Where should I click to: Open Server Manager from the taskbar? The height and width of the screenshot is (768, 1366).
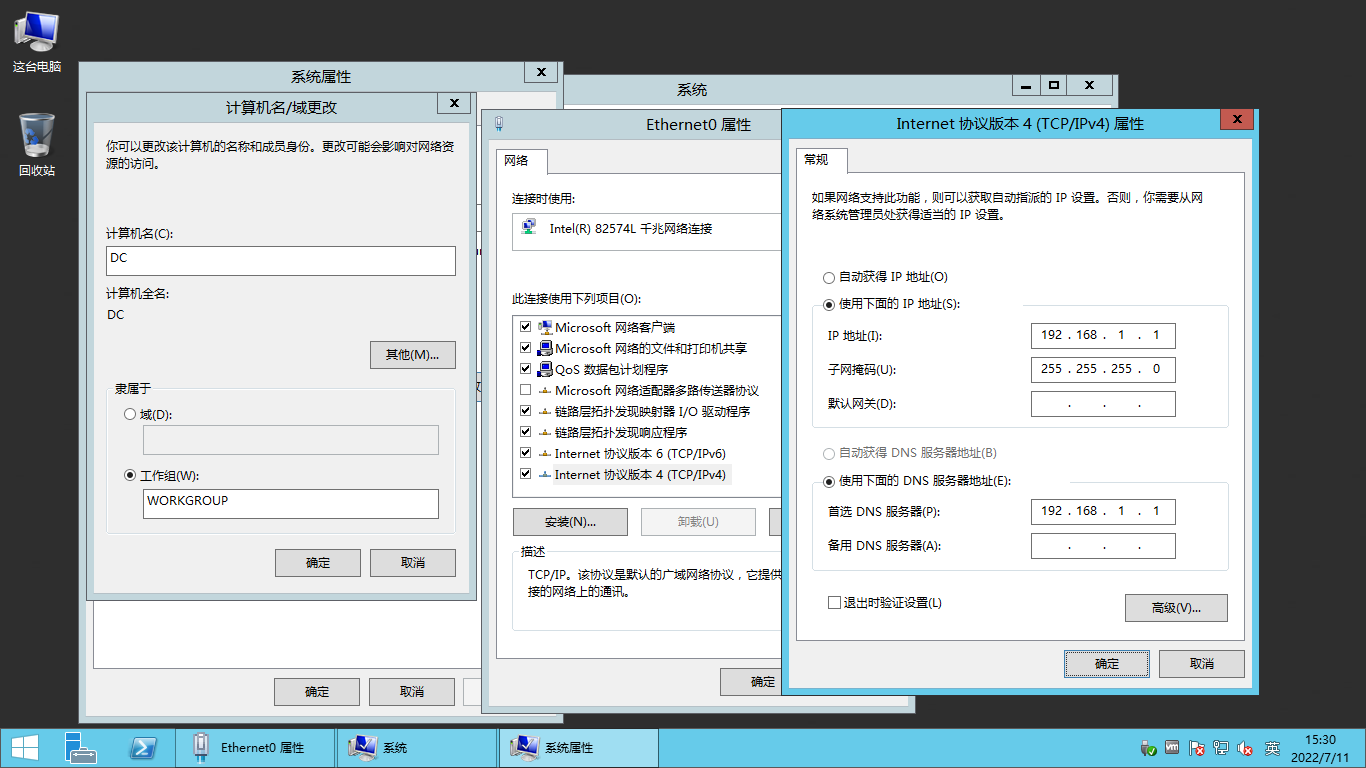pos(80,748)
